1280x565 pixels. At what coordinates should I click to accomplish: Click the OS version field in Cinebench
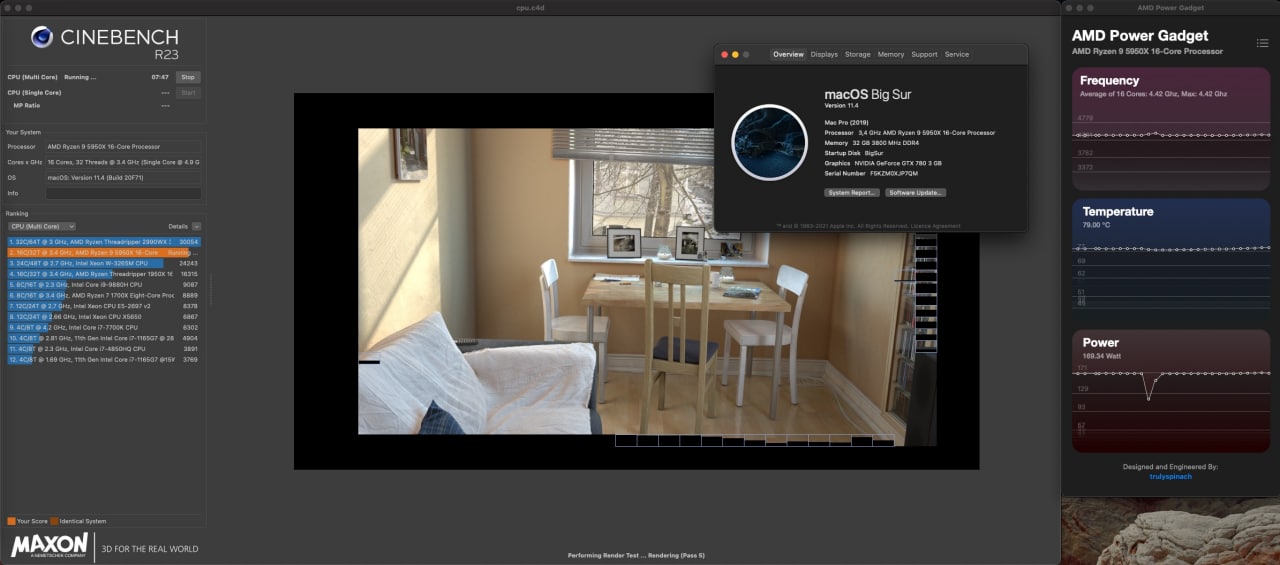123,178
